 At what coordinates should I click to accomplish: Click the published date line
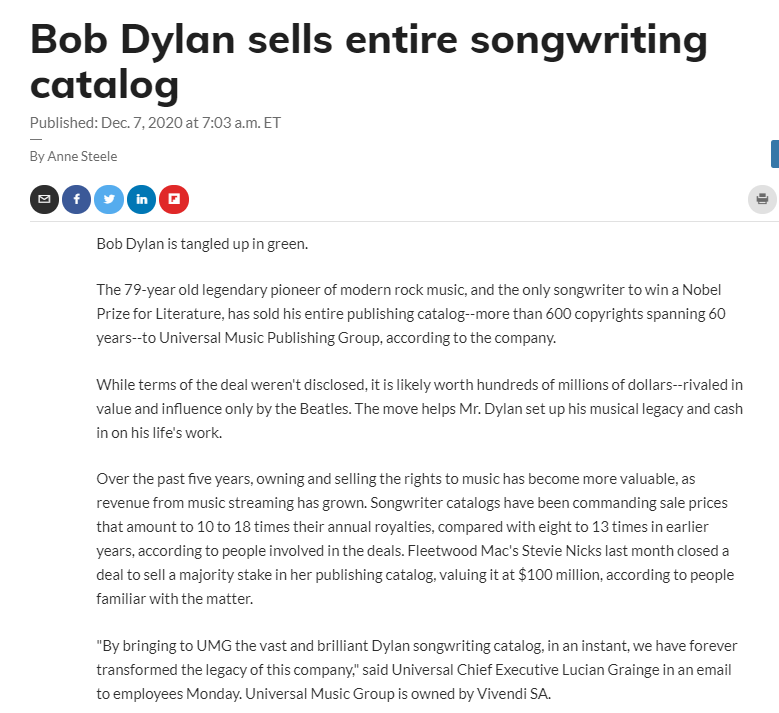point(155,123)
